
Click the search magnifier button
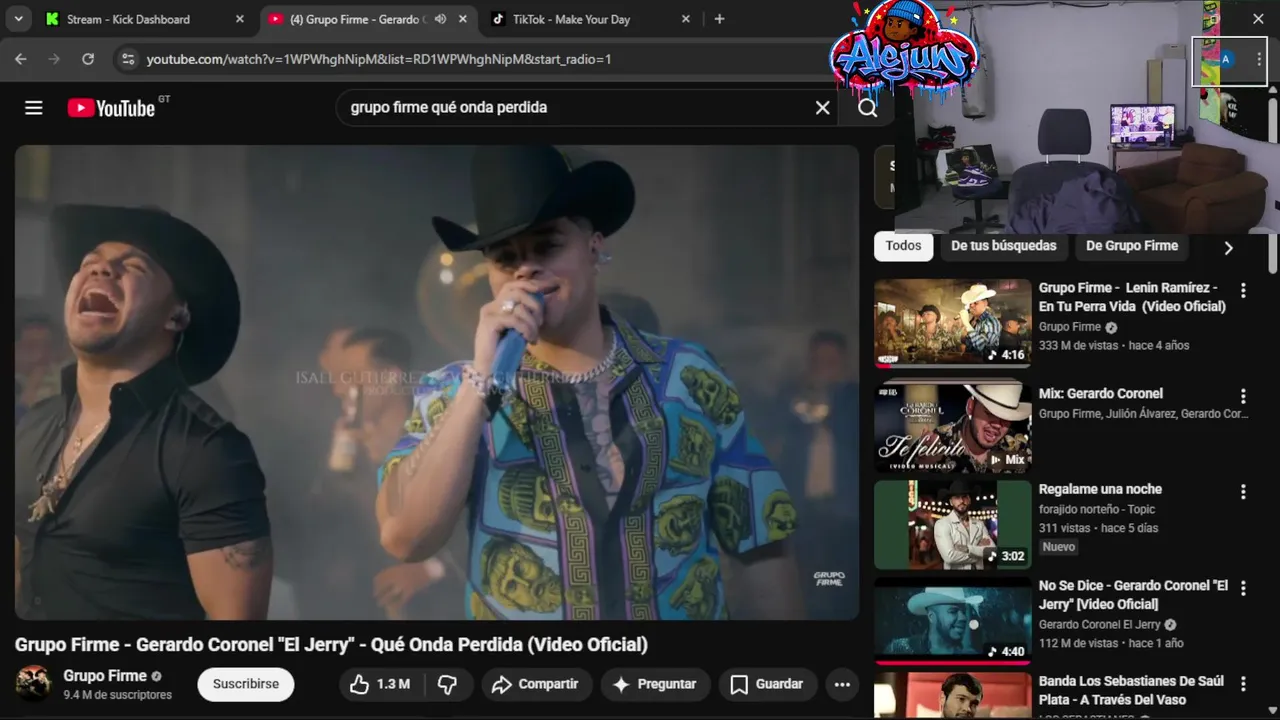tap(867, 108)
